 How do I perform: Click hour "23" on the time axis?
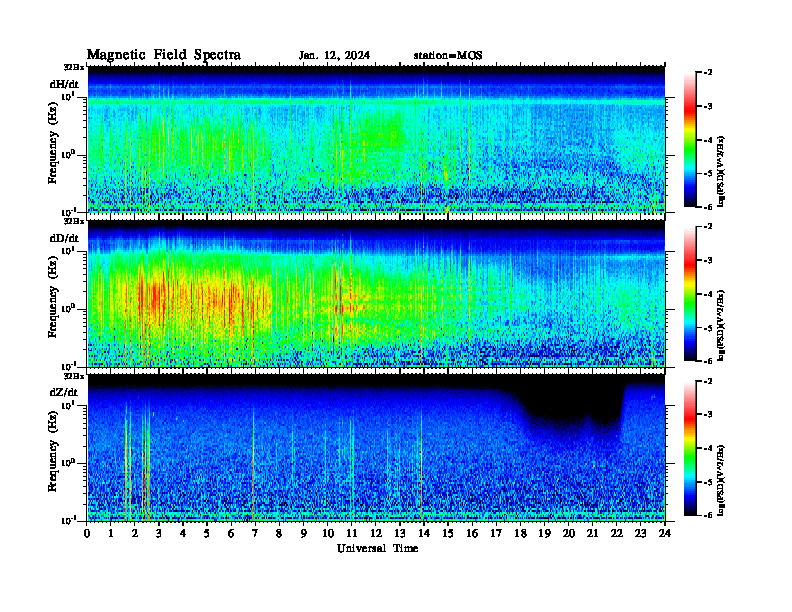click(x=640, y=533)
